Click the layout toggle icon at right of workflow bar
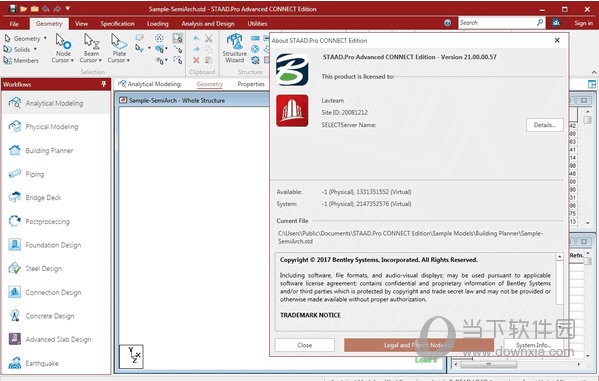The width and height of the screenshot is (599, 381). 592,84
